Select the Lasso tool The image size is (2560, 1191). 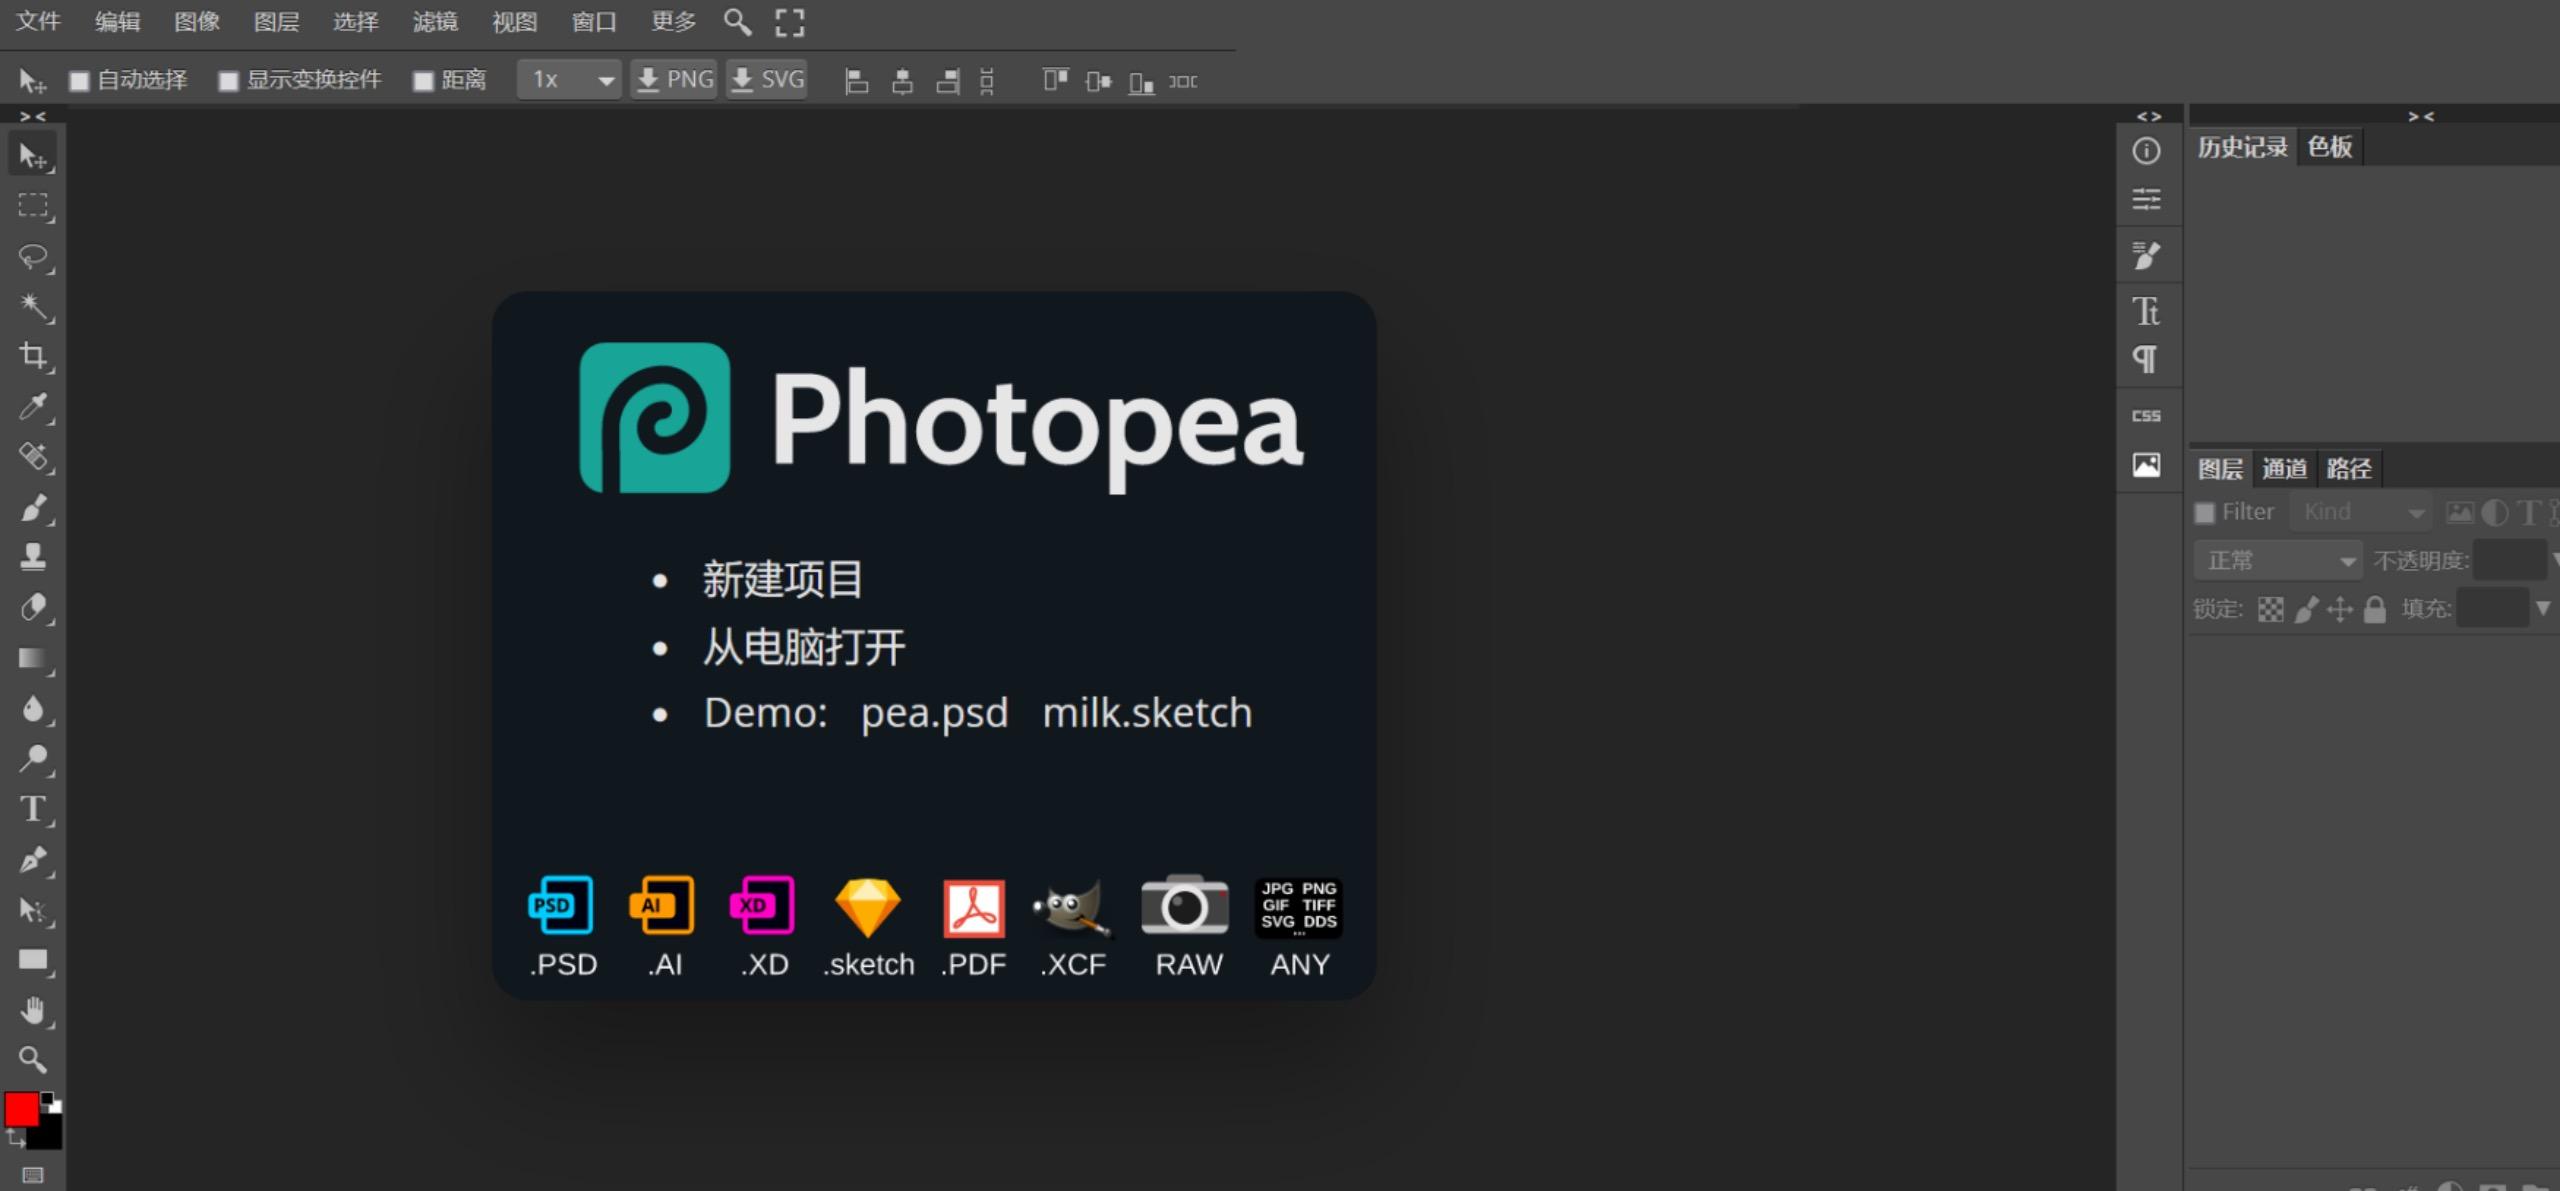tap(33, 257)
